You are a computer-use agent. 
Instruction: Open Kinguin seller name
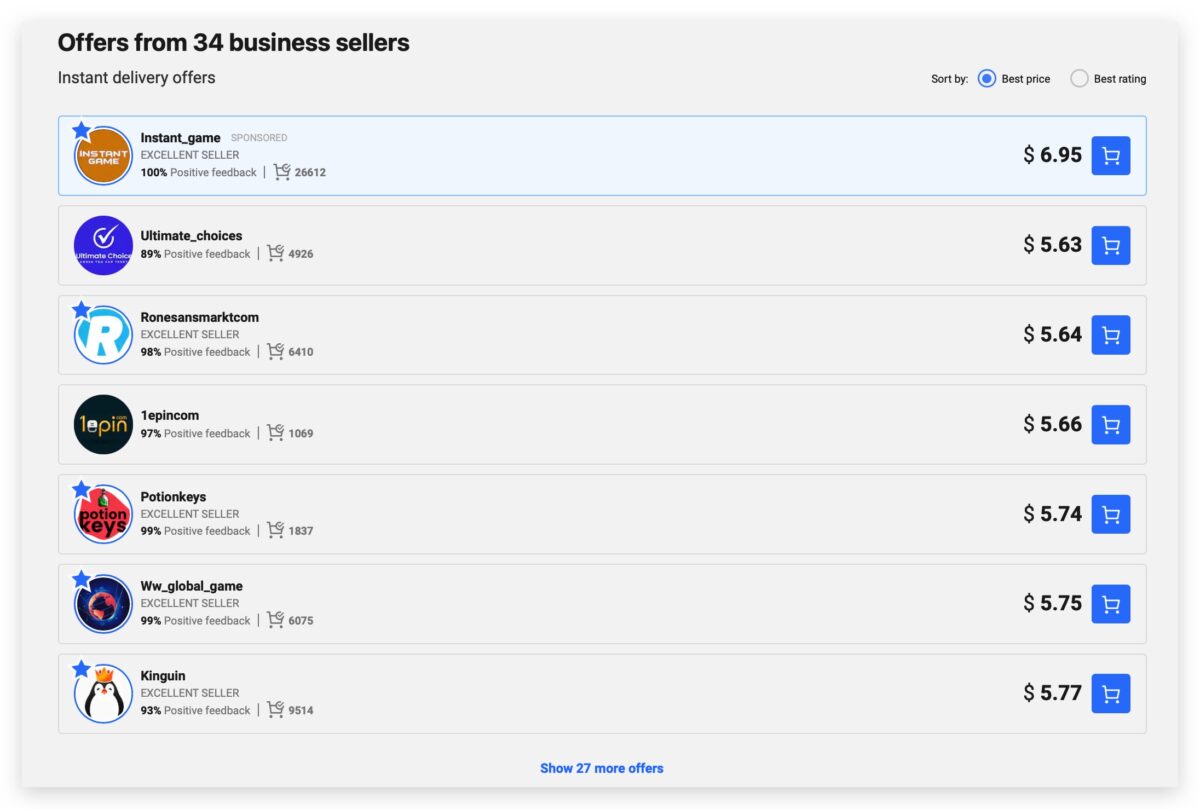(163, 676)
